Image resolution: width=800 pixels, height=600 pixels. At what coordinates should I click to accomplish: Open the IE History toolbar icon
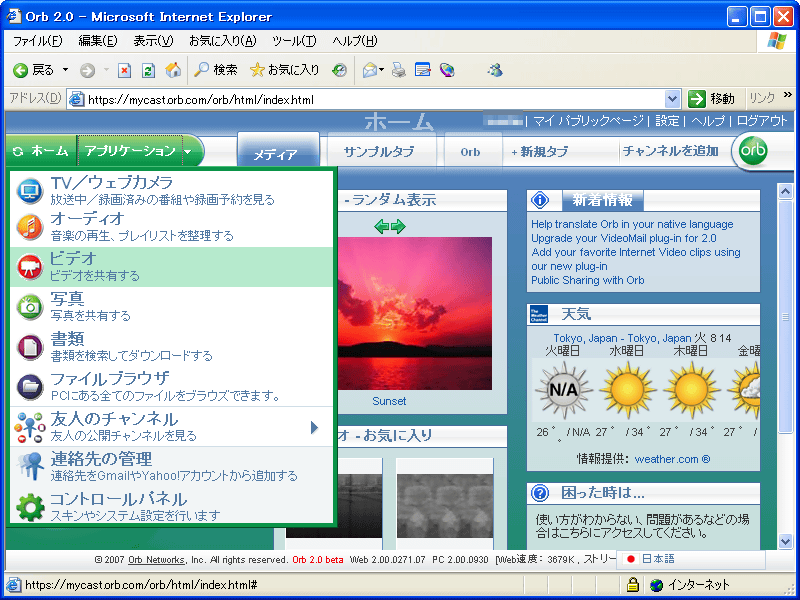tap(339, 70)
